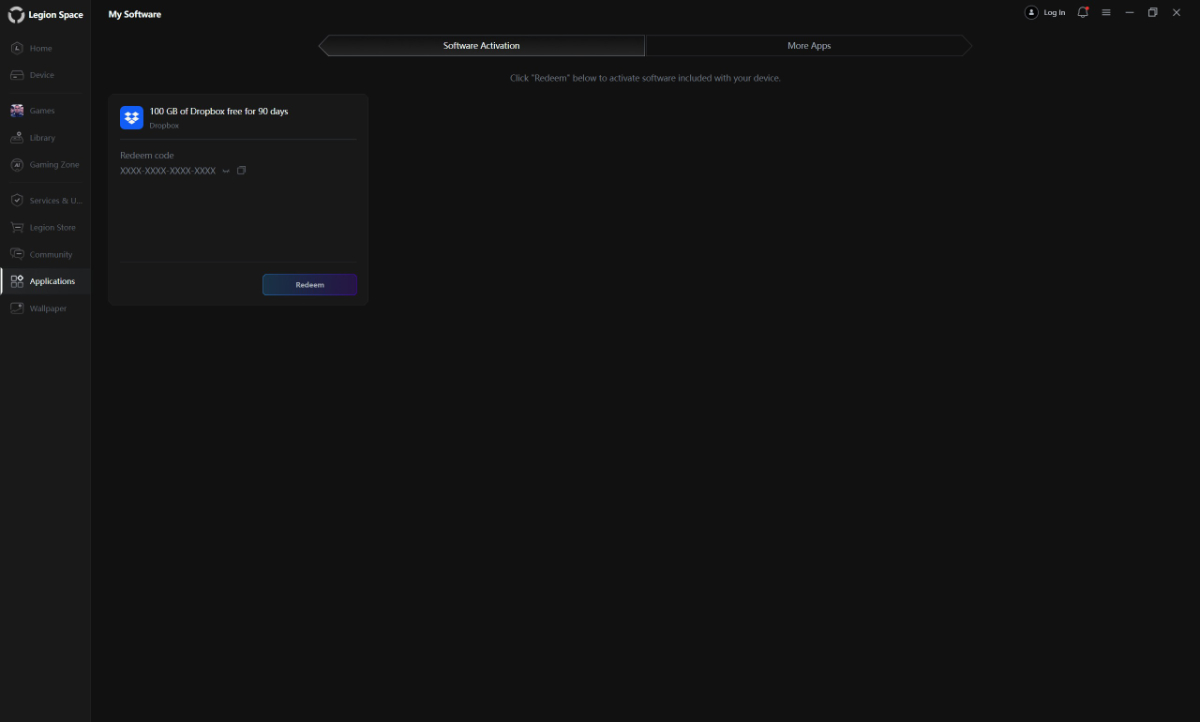
Task: Visit the Legion Store
Action: [48, 227]
